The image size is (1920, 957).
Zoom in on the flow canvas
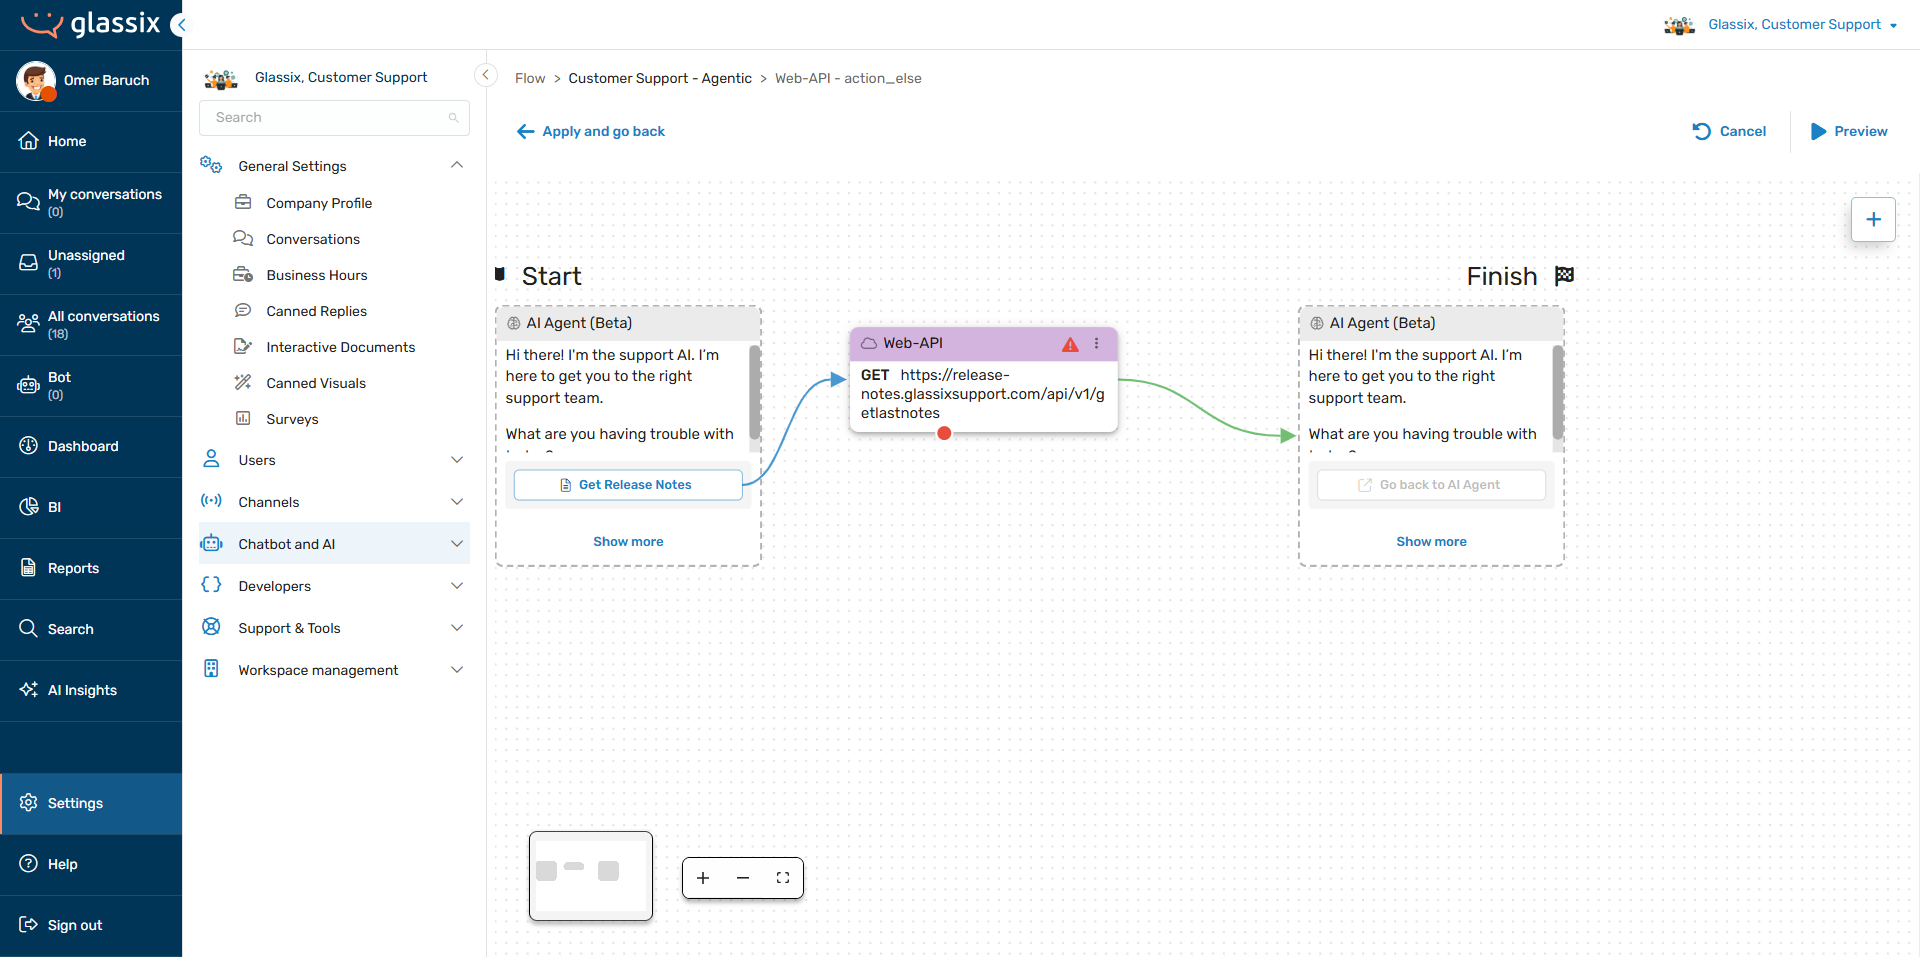pos(703,878)
